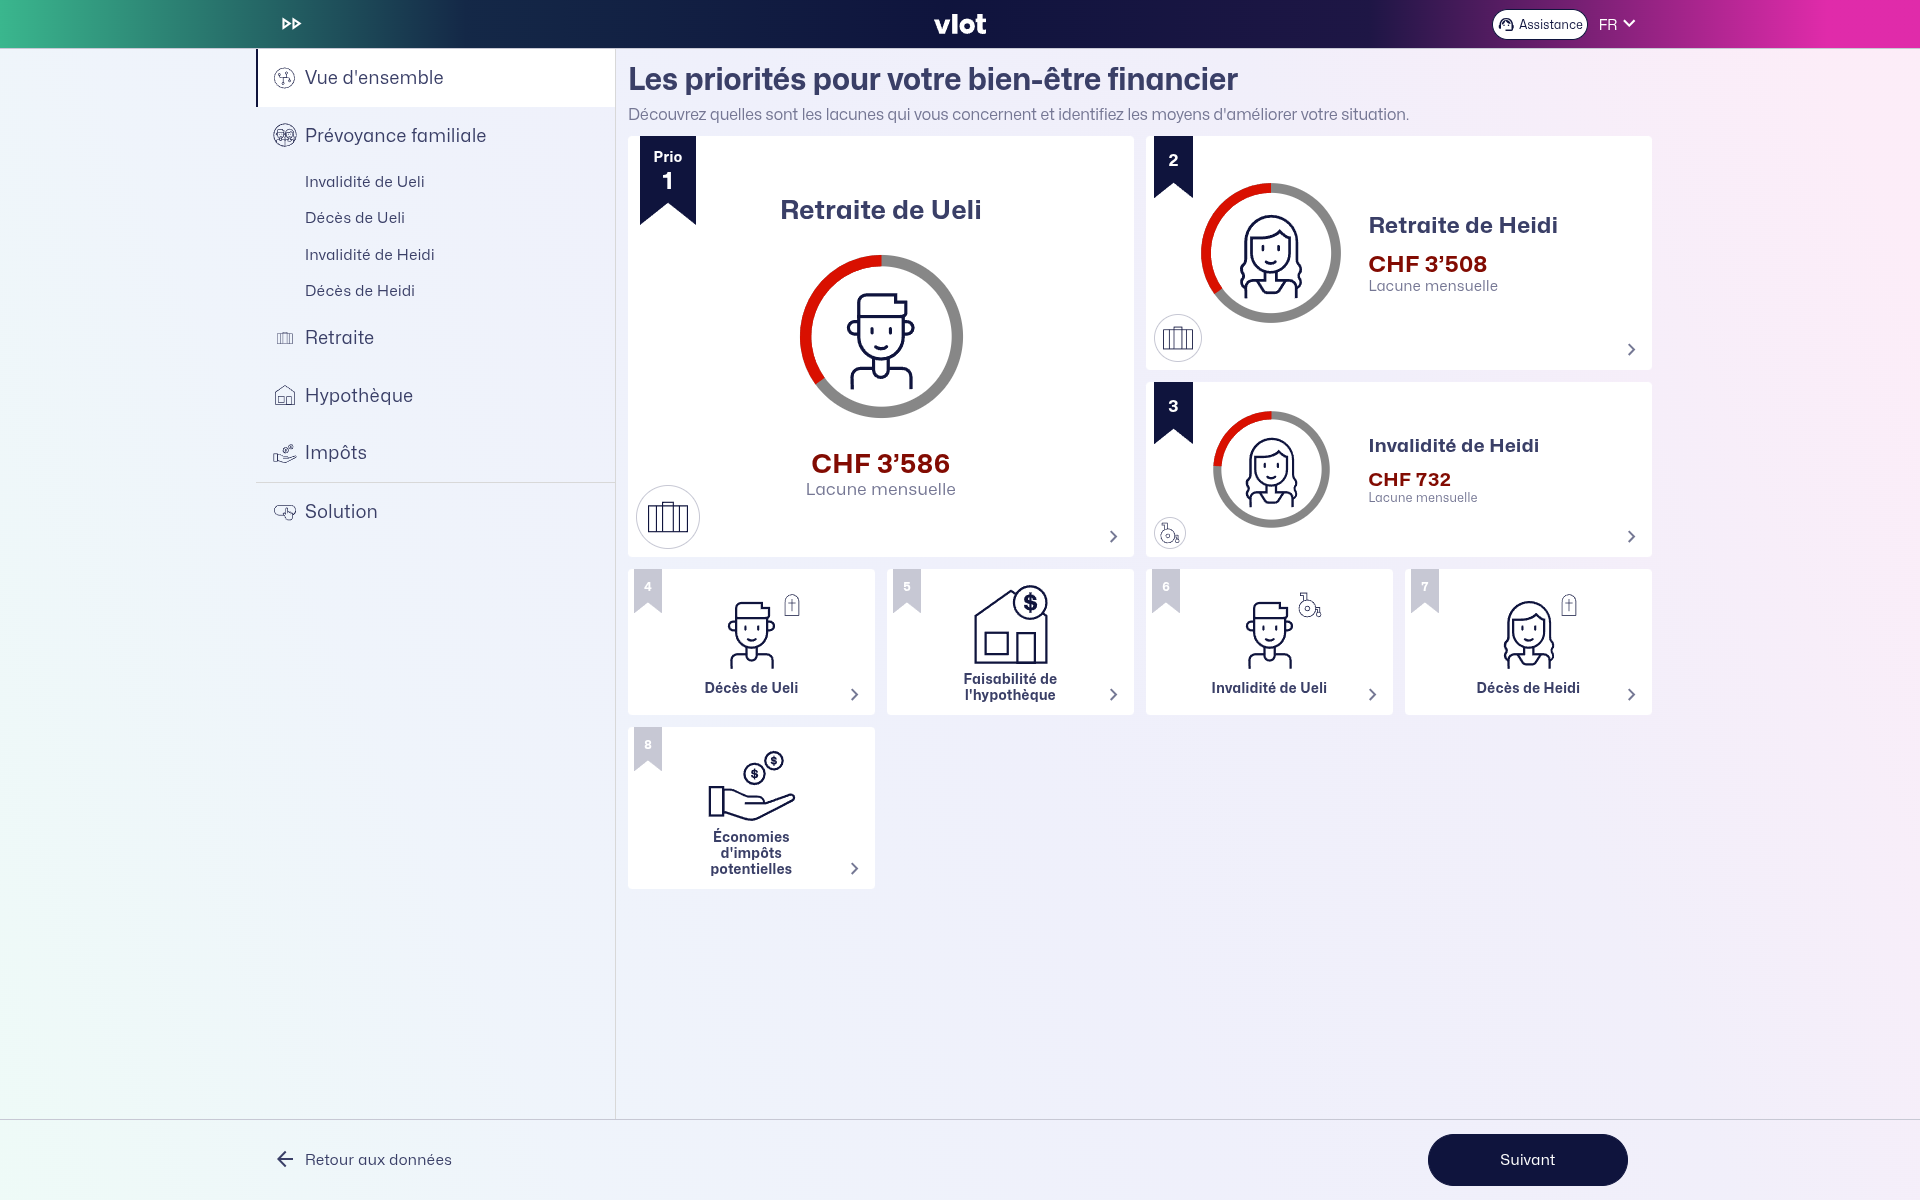The image size is (1920, 1200).
Task: Click the mortgage house icon with dollar sign
Action: point(1011,626)
